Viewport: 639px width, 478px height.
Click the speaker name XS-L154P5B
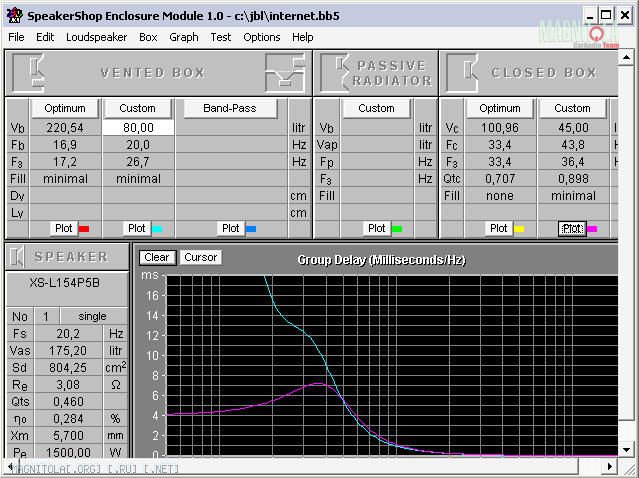65,283
